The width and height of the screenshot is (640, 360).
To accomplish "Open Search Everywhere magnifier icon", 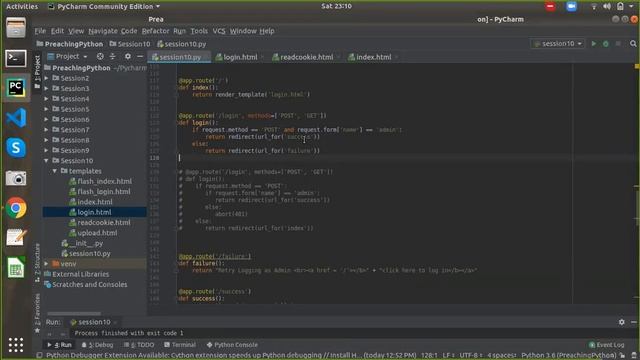I will 633,44.
